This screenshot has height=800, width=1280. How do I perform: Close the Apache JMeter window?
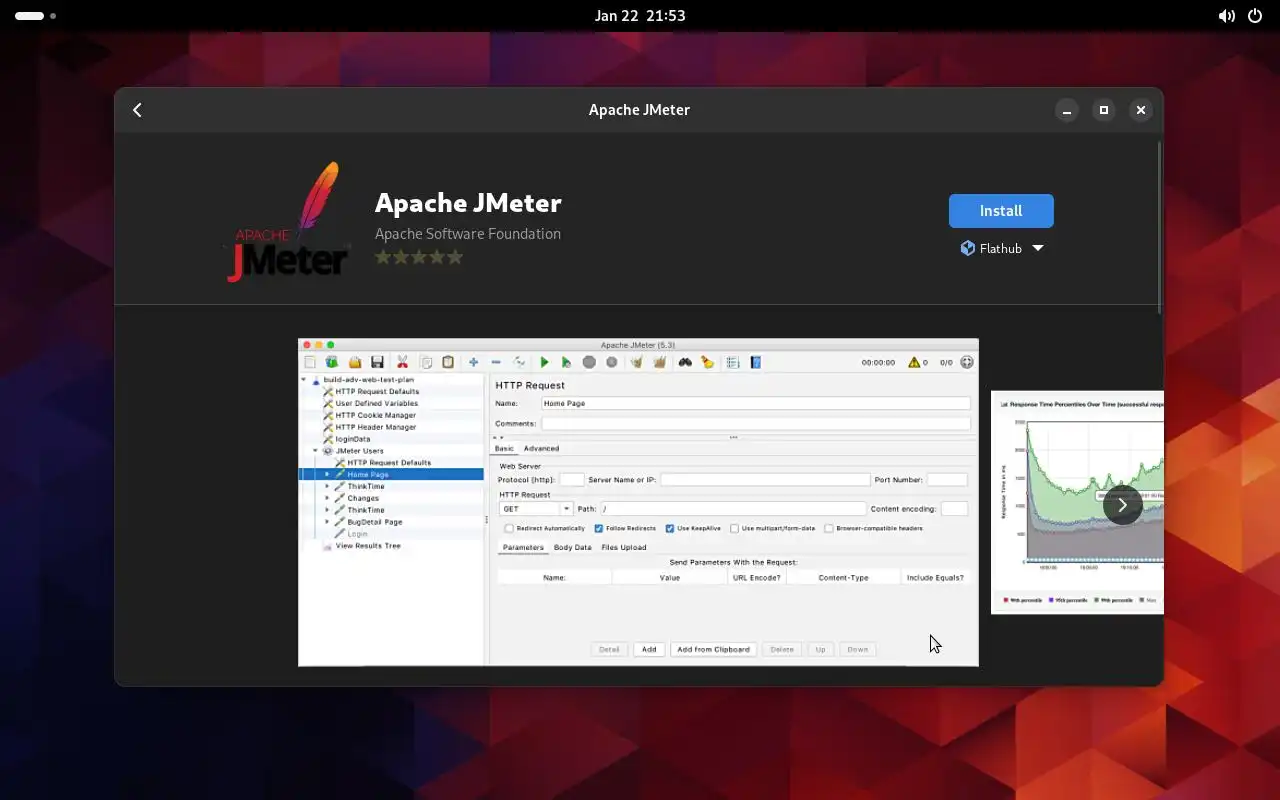tap(1141, 110)
